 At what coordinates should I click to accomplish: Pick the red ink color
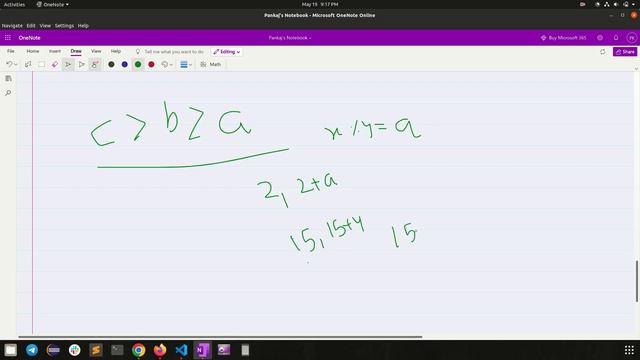click(151, 64)
